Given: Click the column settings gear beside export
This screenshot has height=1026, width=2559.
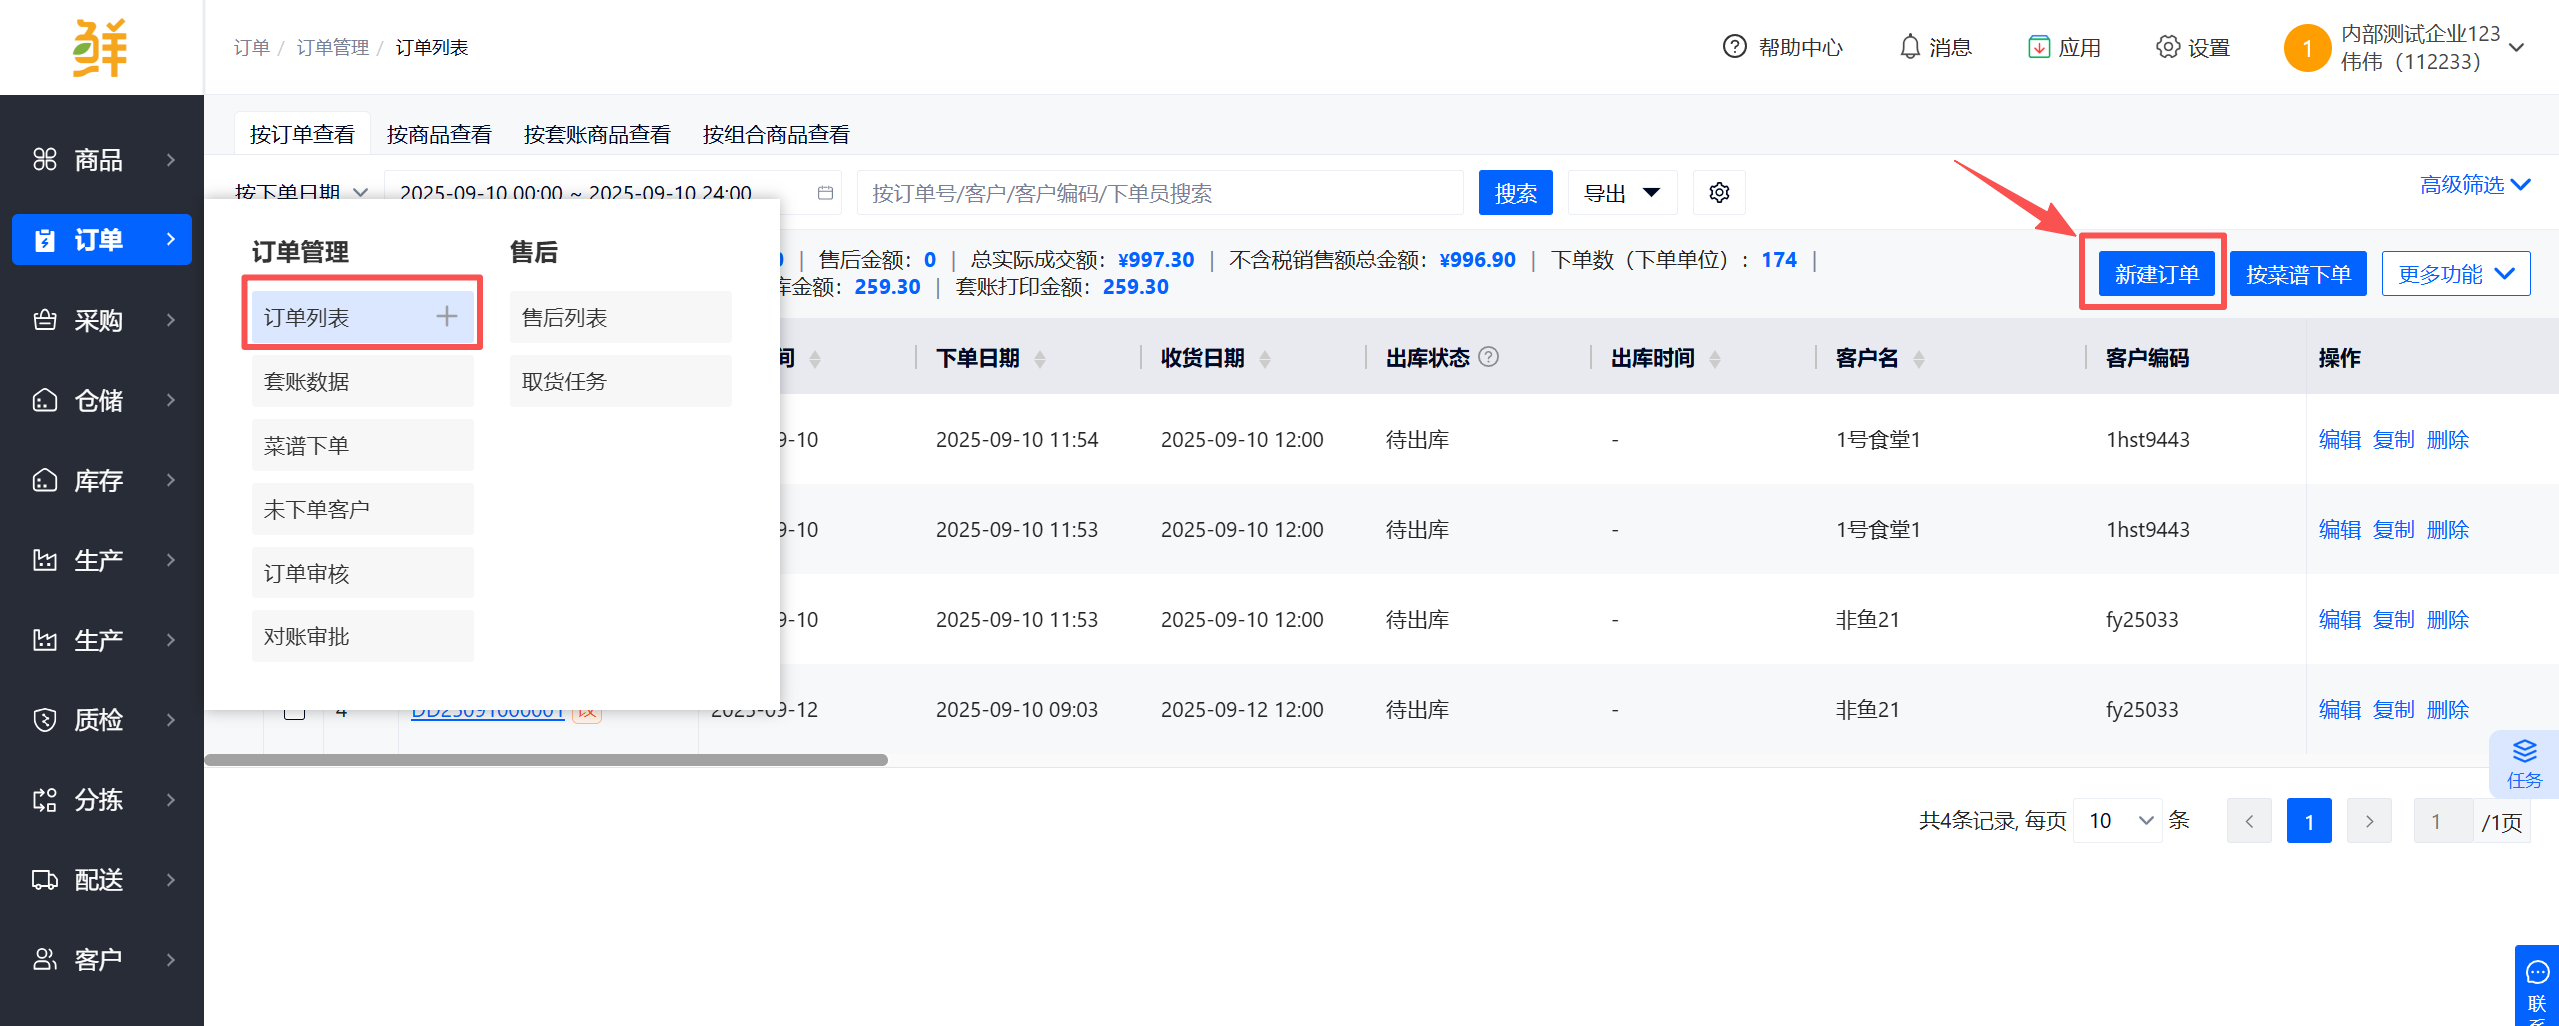Looking at the screenshot, I should (1719, 193).
